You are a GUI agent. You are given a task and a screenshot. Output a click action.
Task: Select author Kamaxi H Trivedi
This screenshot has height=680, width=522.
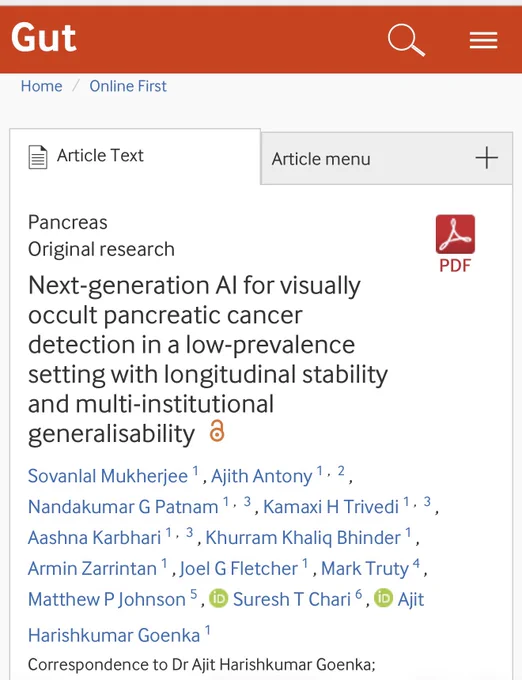coord(331,507)
